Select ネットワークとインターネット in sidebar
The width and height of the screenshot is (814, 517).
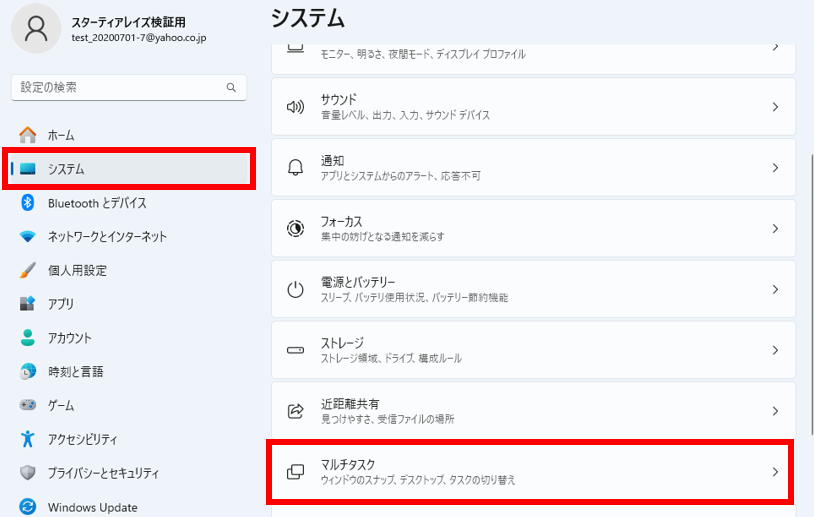click(x=107, y=237)
